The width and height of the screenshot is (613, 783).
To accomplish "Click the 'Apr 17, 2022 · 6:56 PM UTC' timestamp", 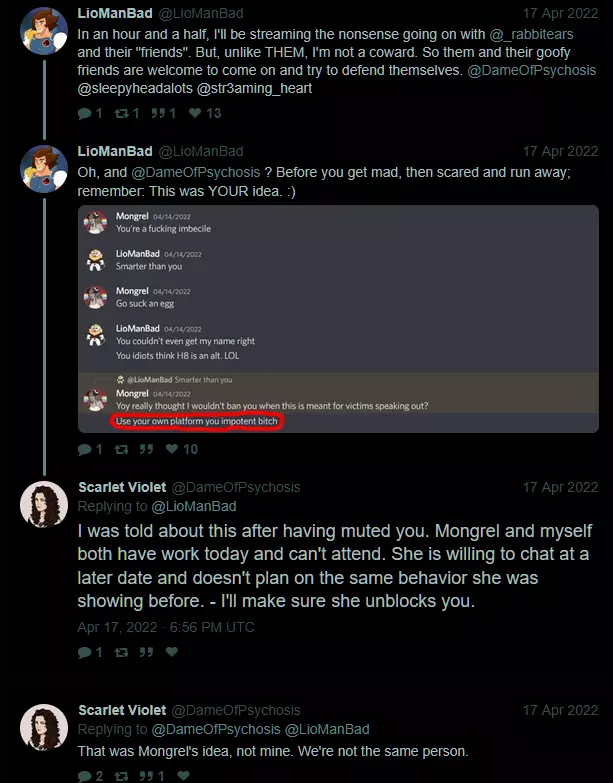I will (166, 627).
